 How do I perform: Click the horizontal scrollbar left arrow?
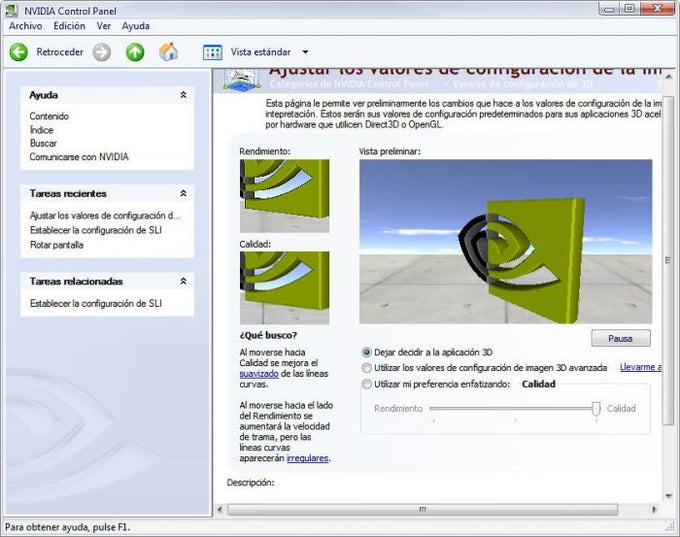(220, 509)
